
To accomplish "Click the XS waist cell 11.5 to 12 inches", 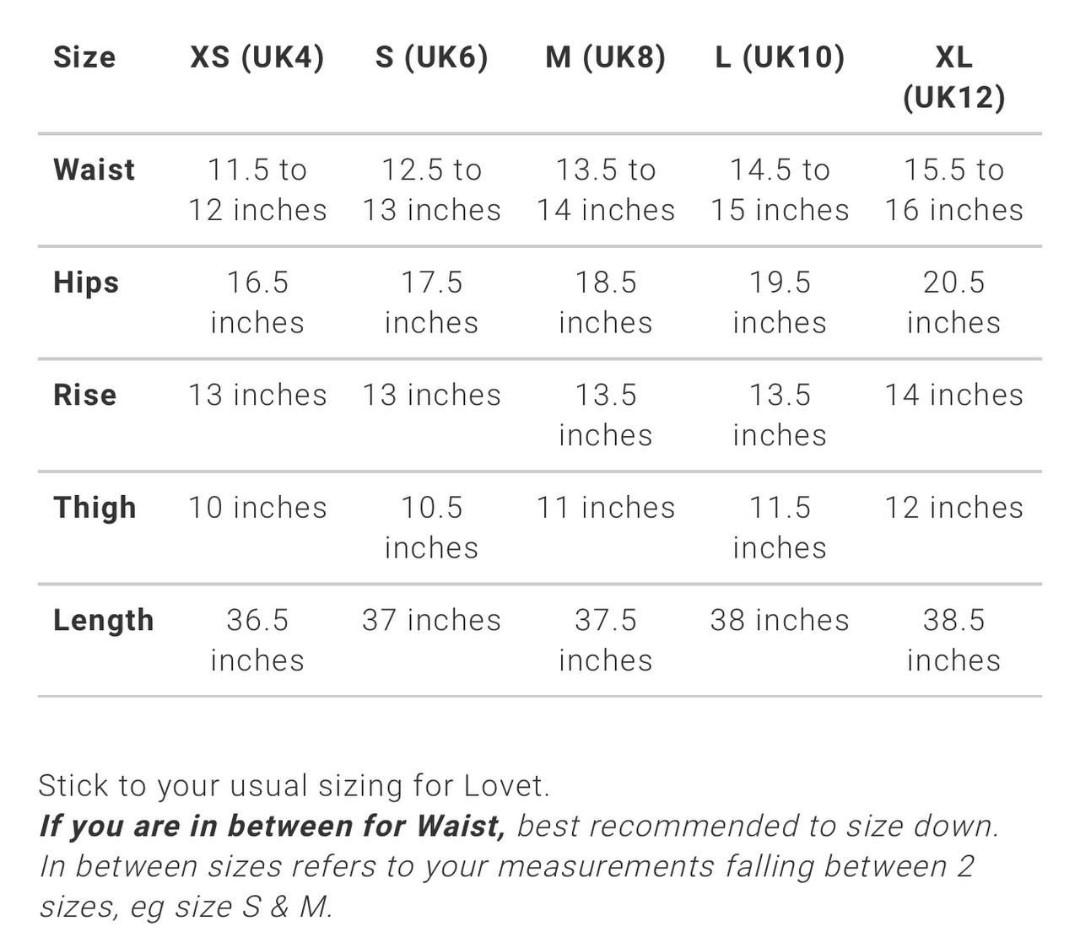I will click(x=257, y=189).
